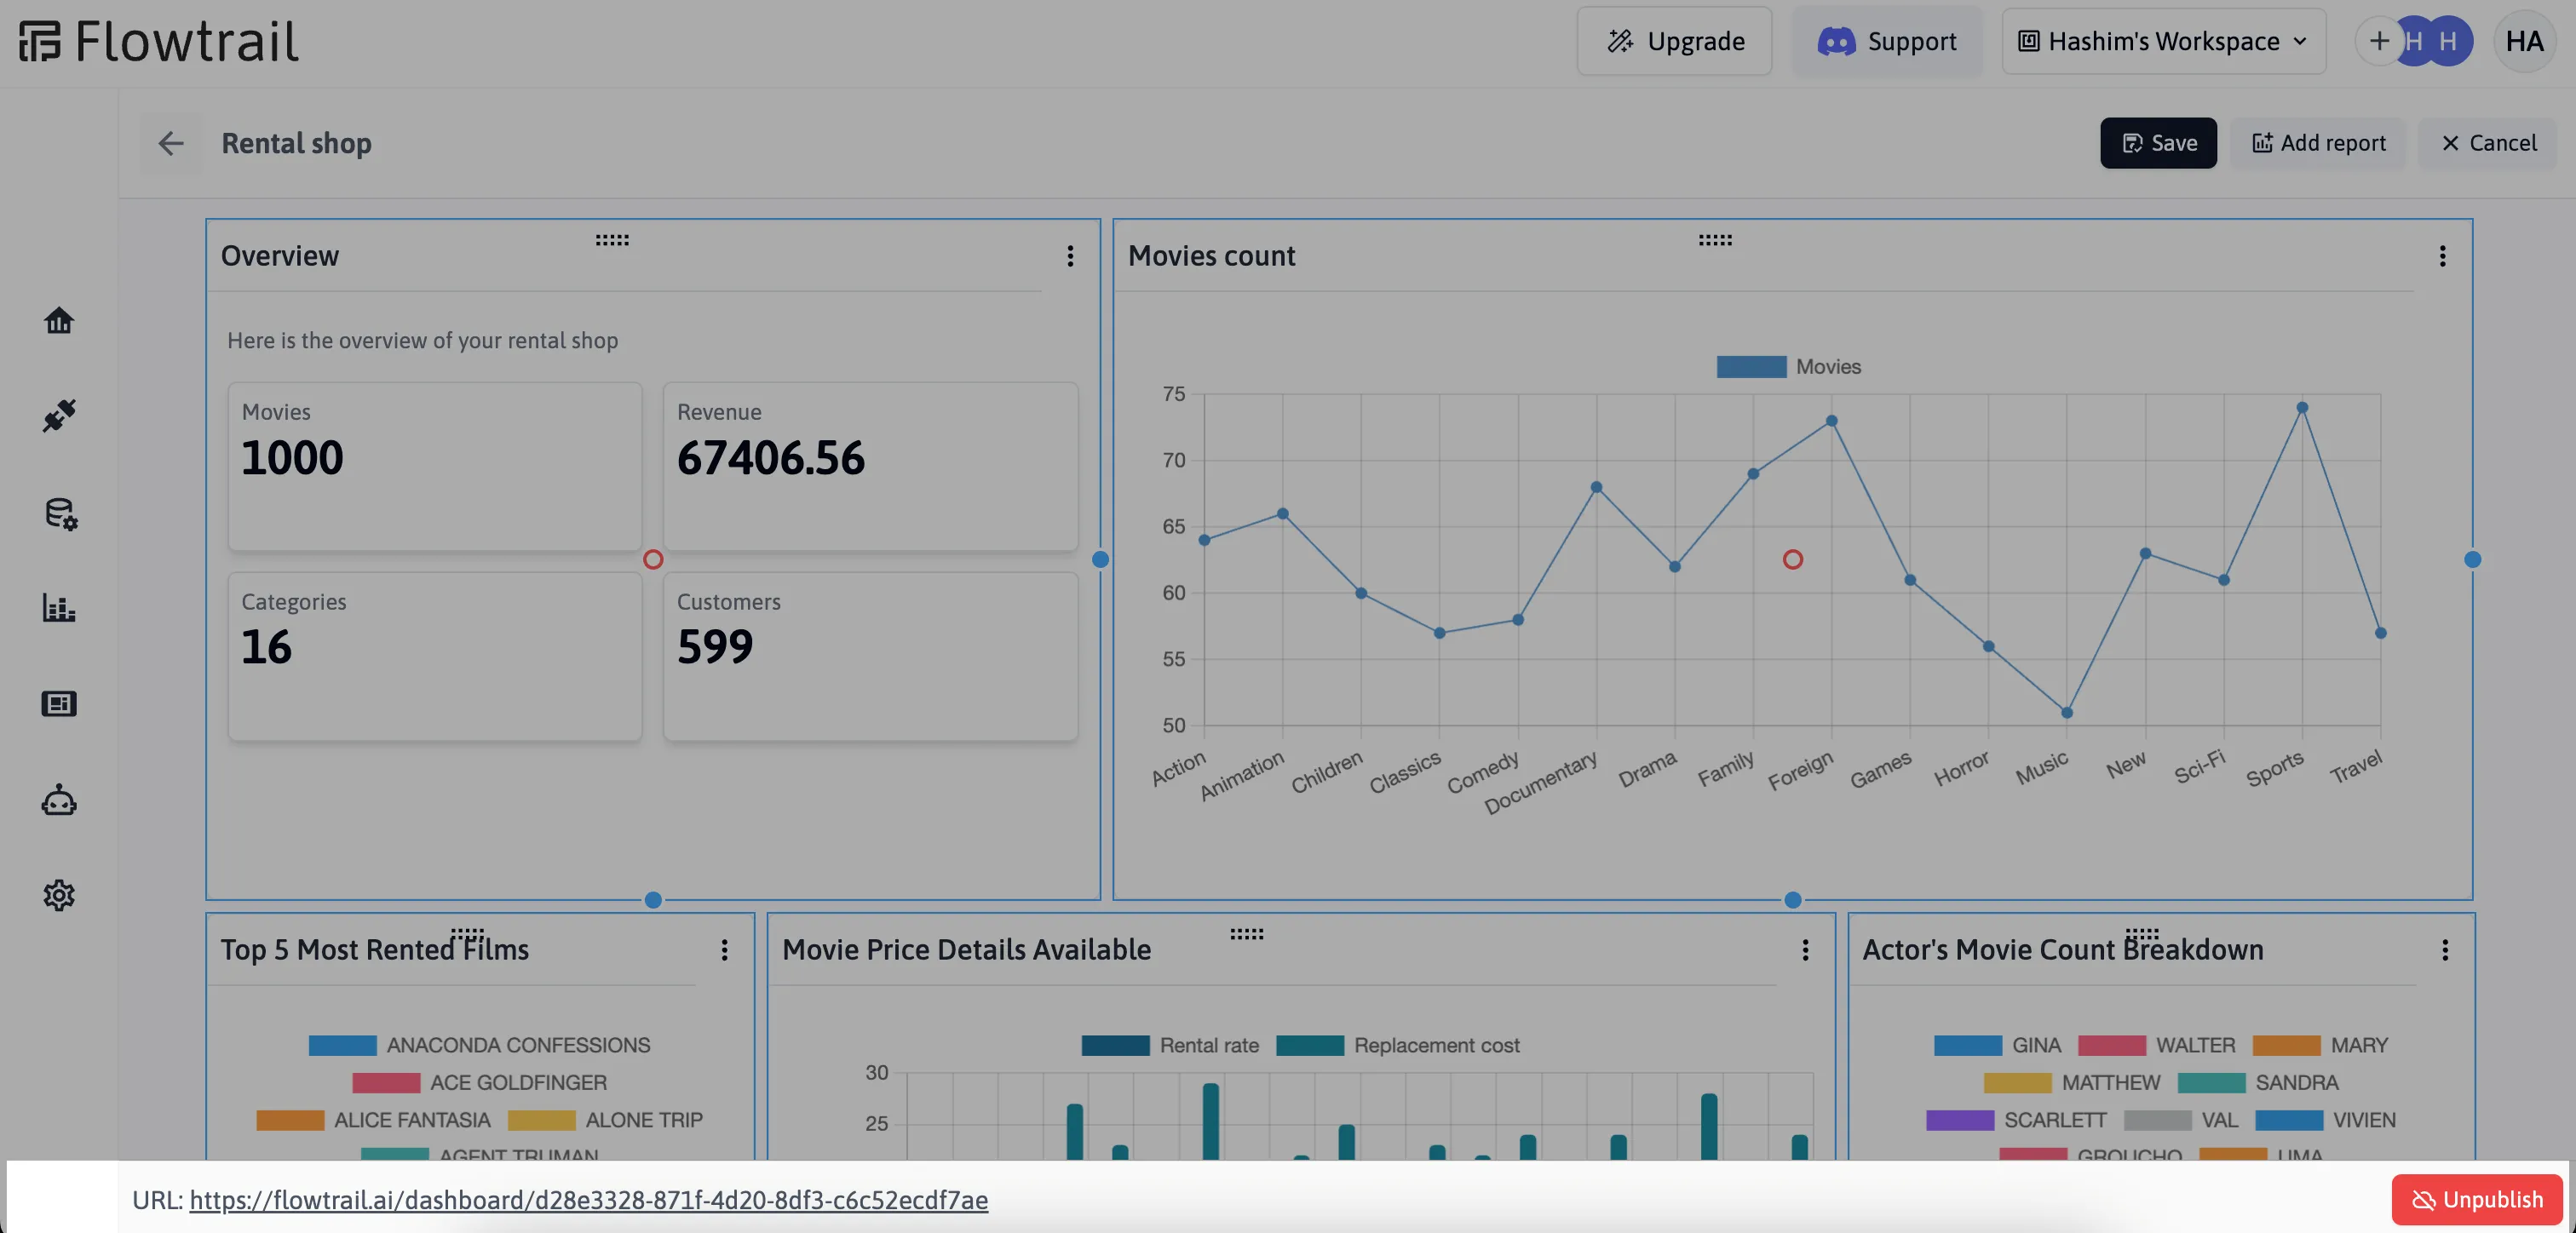This screenshot has width=2576, height=1233.
Task: Toggle Replacement cost legend item
Action: pyautogui.click(x=1397, y=1045)
